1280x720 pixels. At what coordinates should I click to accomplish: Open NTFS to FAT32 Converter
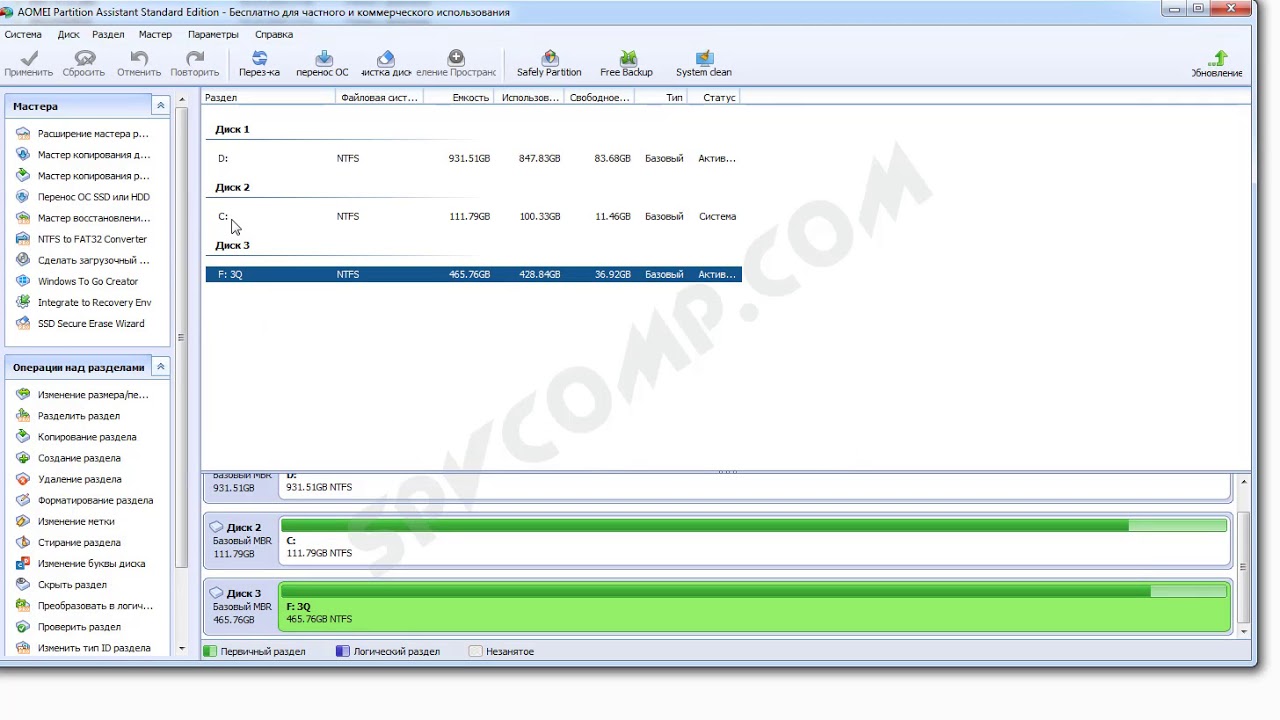click(x=82, y=239)
